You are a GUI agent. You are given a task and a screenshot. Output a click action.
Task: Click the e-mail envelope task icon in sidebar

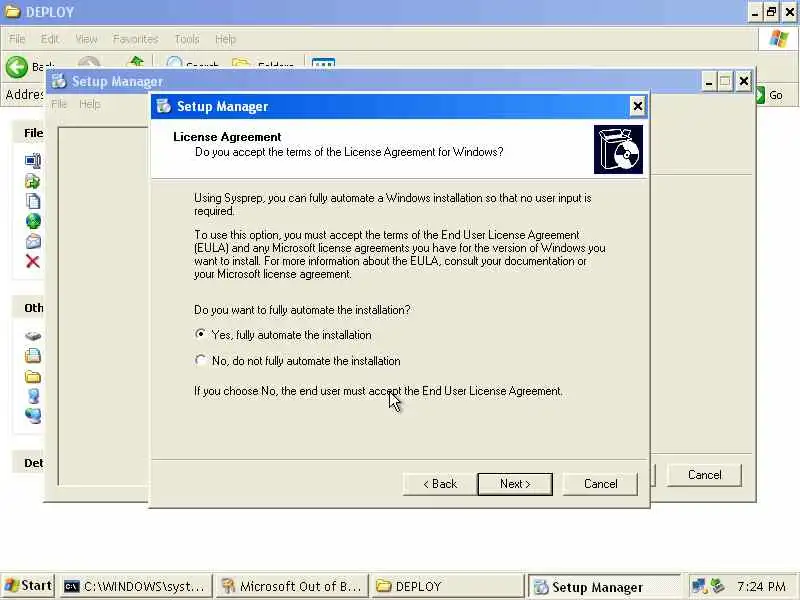pyautogui.click(x=33, y=241)
